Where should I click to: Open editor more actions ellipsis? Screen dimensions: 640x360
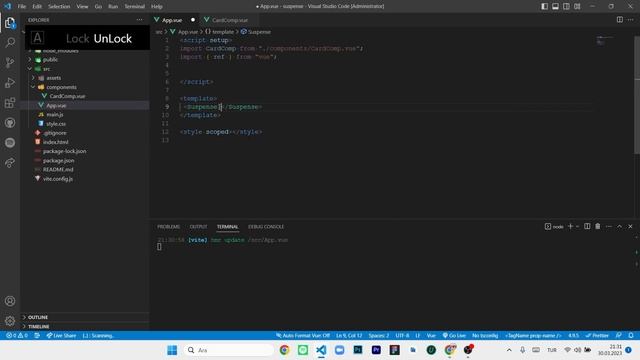(631, 20)
